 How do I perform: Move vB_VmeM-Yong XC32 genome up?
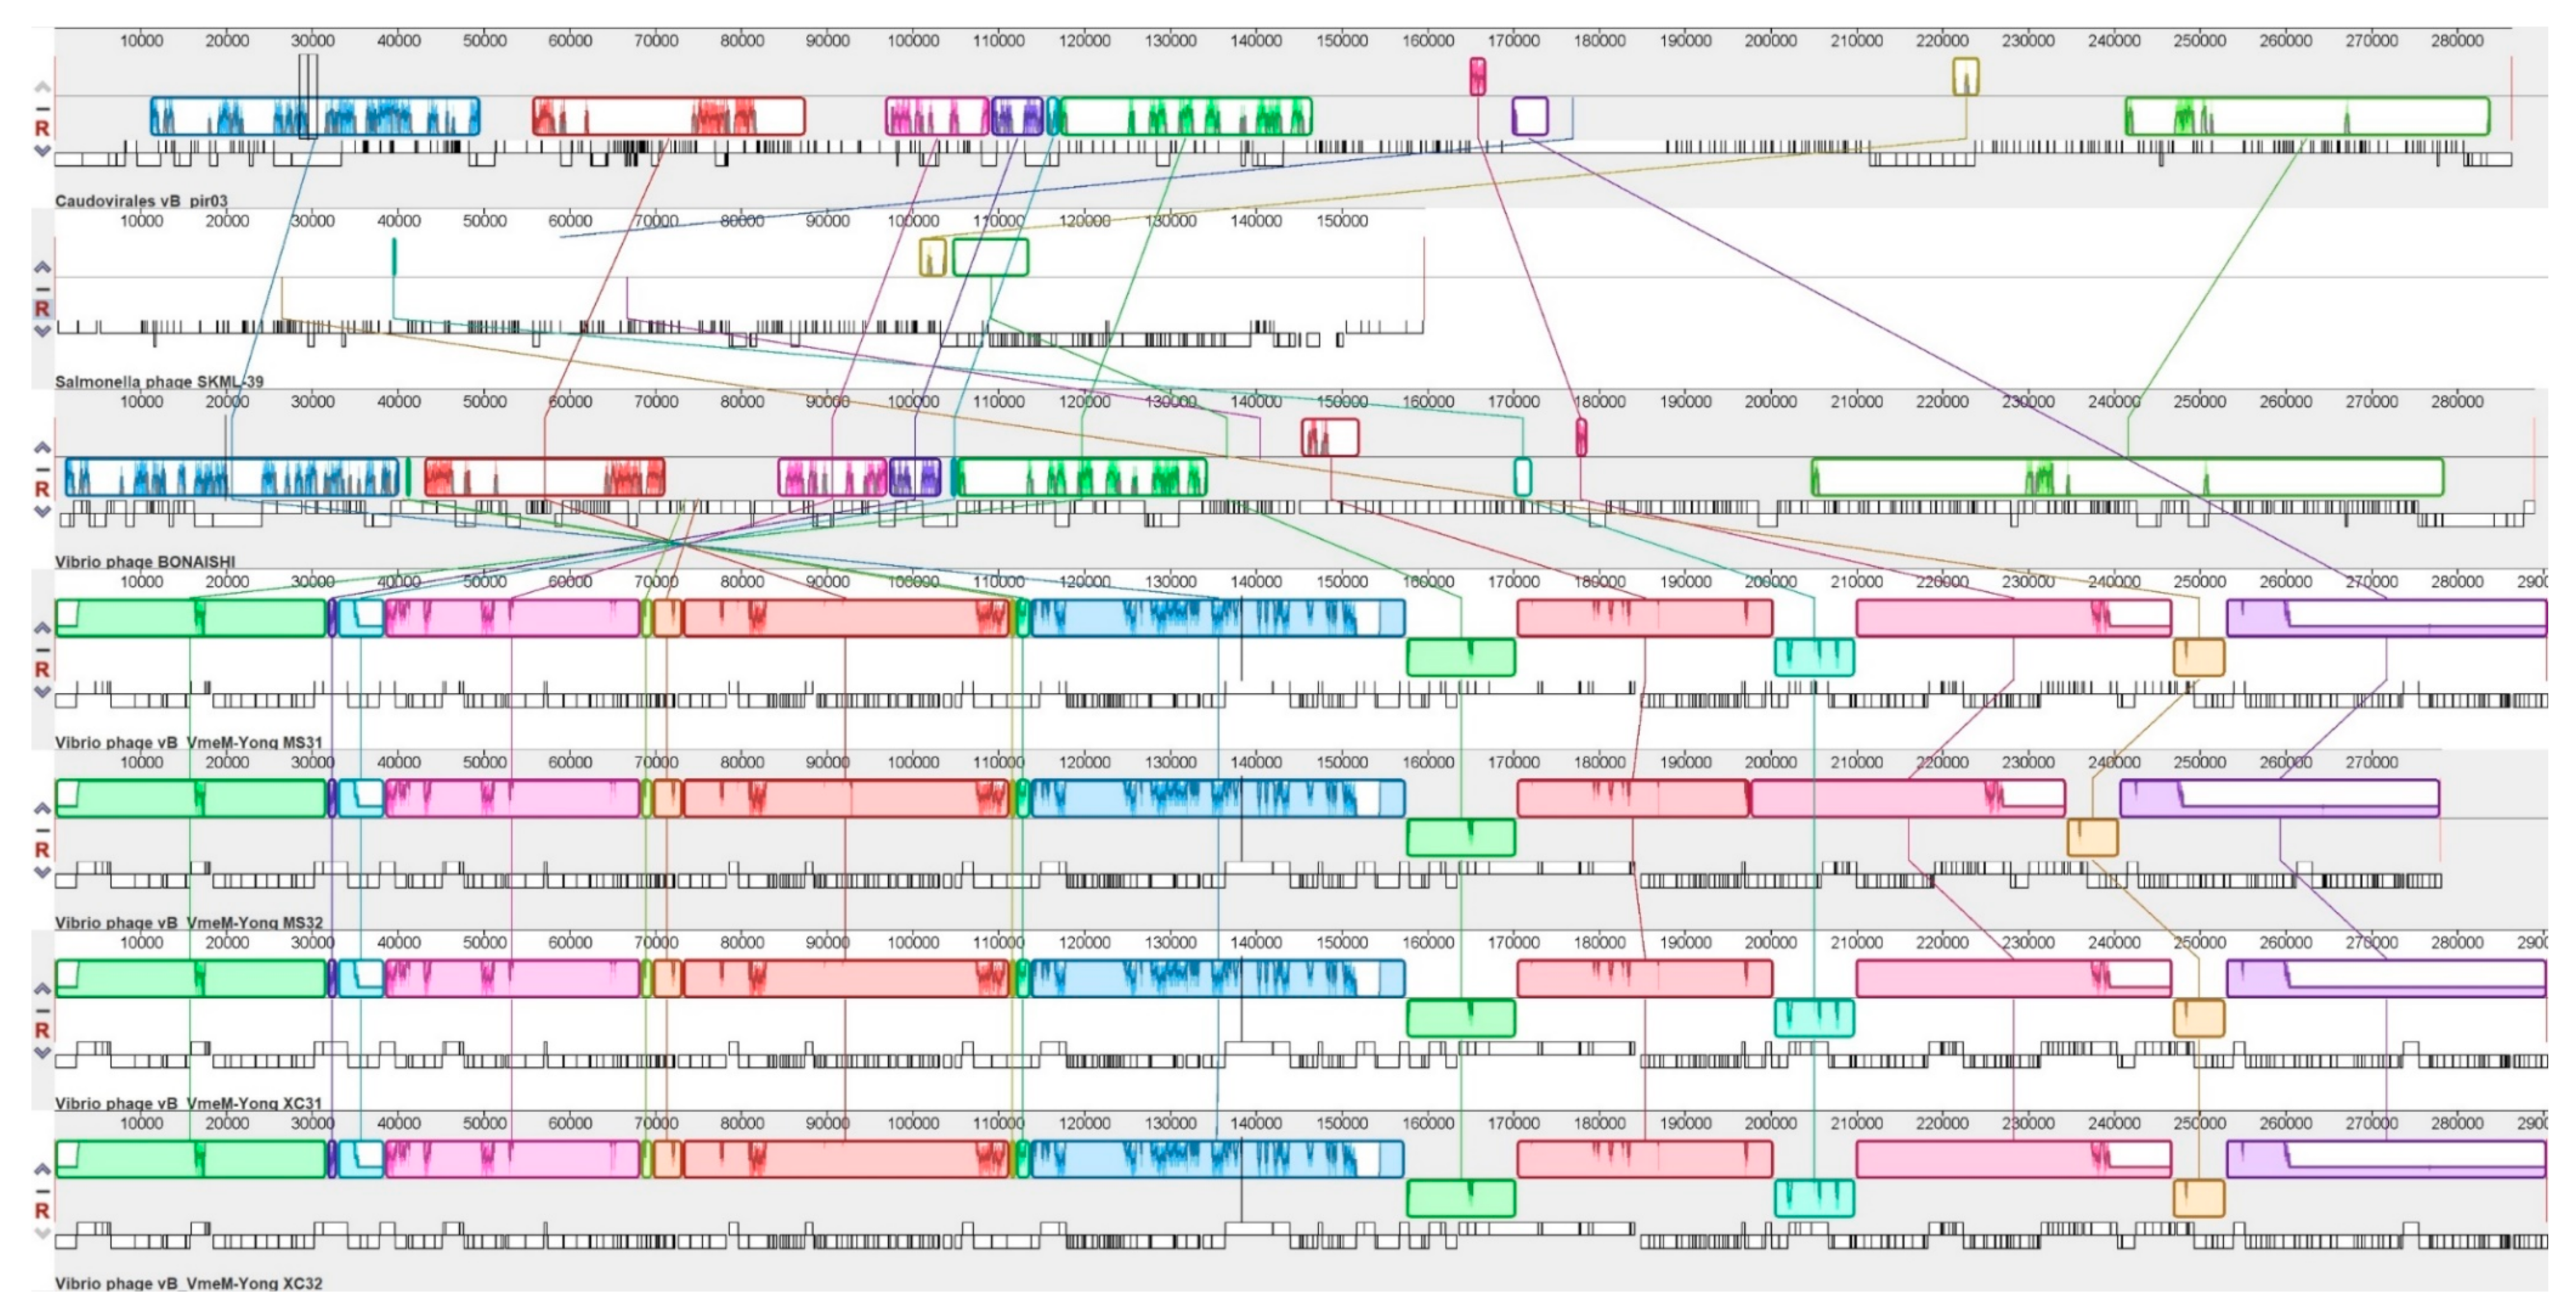point(42,1168)
